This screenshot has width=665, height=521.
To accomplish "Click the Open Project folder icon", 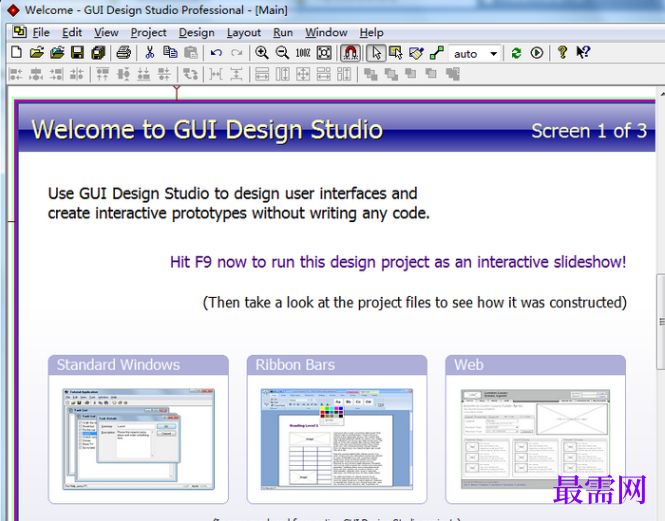I will (57, 53).
